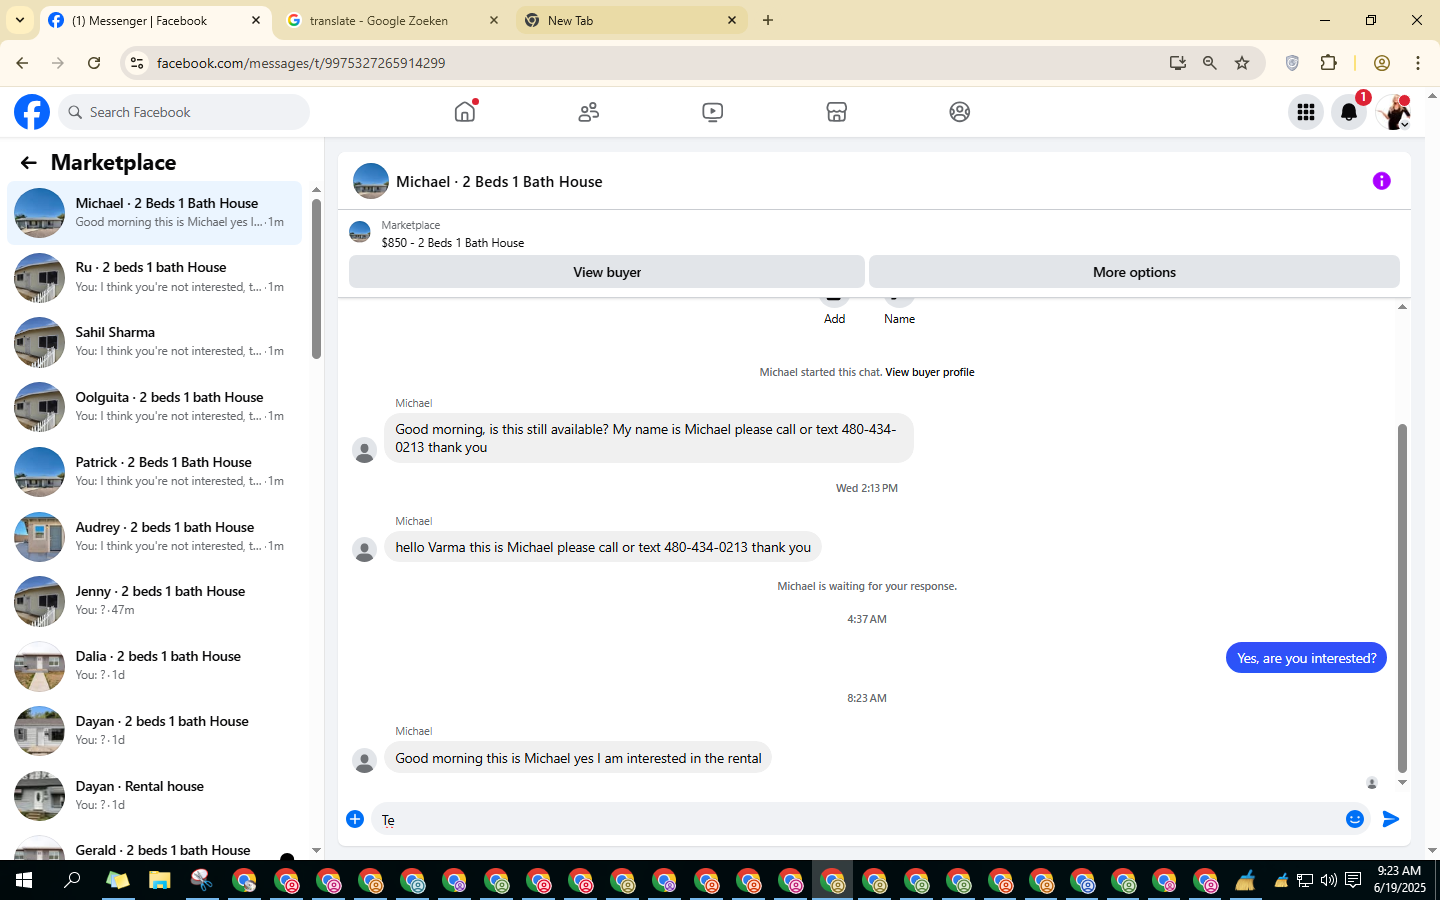Open the zoom magnifier icon in address bar
This screenshot has height=900, width=1440.
1210,63
